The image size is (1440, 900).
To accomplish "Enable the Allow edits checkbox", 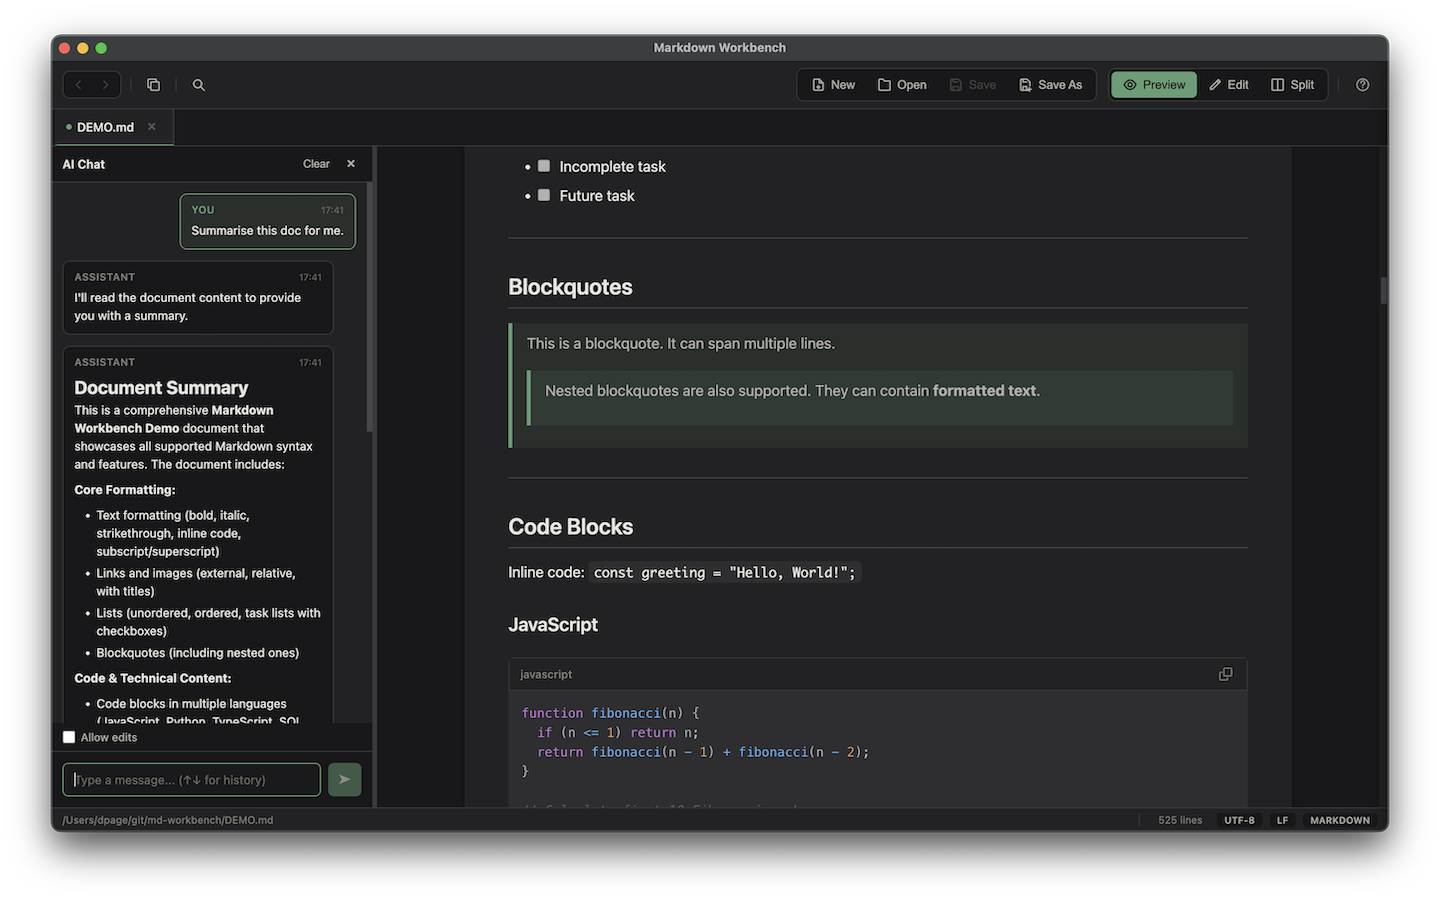I will pyautogui.click(x=68, y=737).
